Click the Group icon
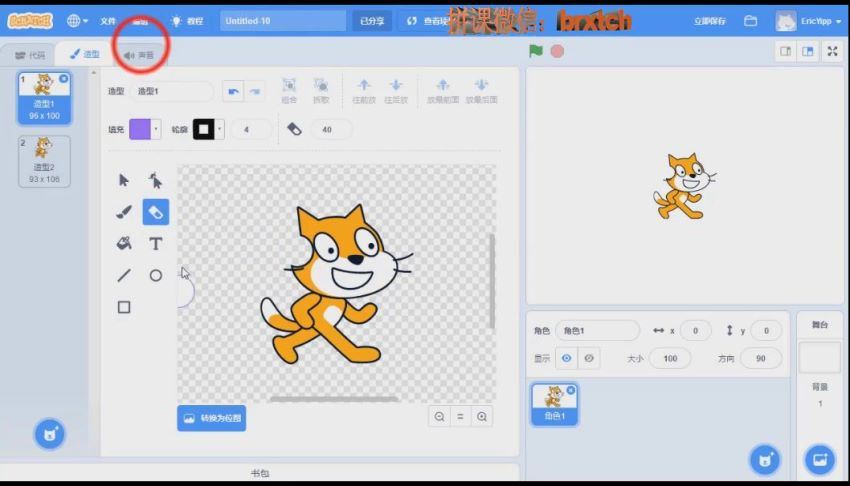This screenshot has width=850, height=486. 289,90
